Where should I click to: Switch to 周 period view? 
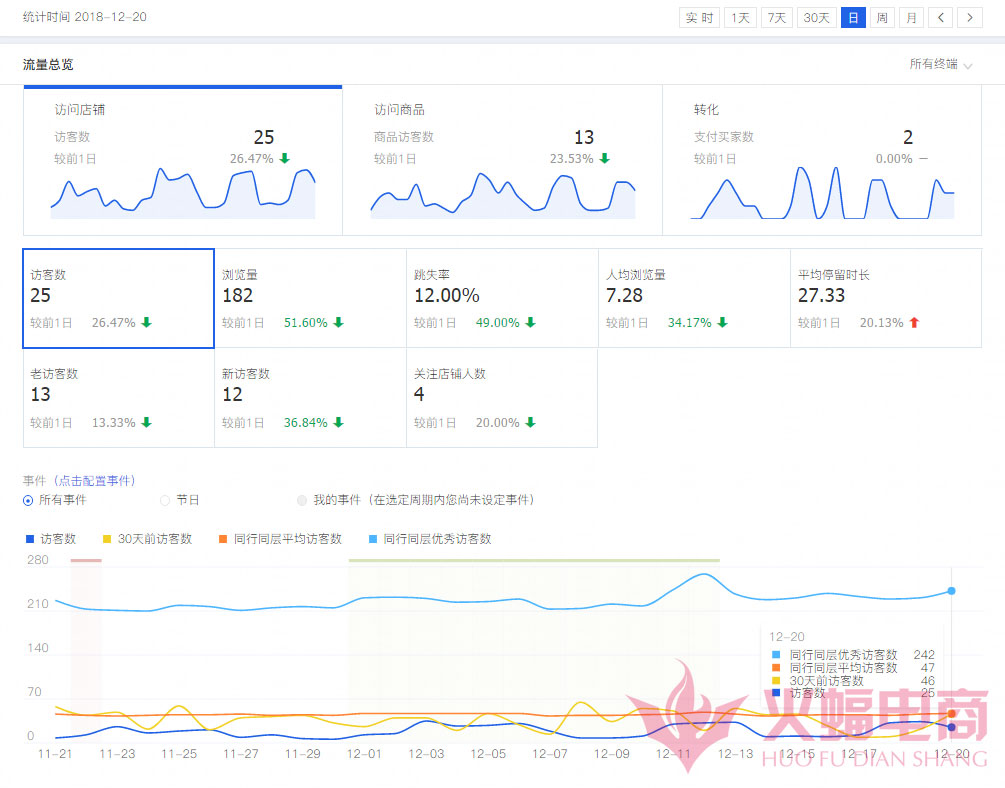click(x=882, y=18)
